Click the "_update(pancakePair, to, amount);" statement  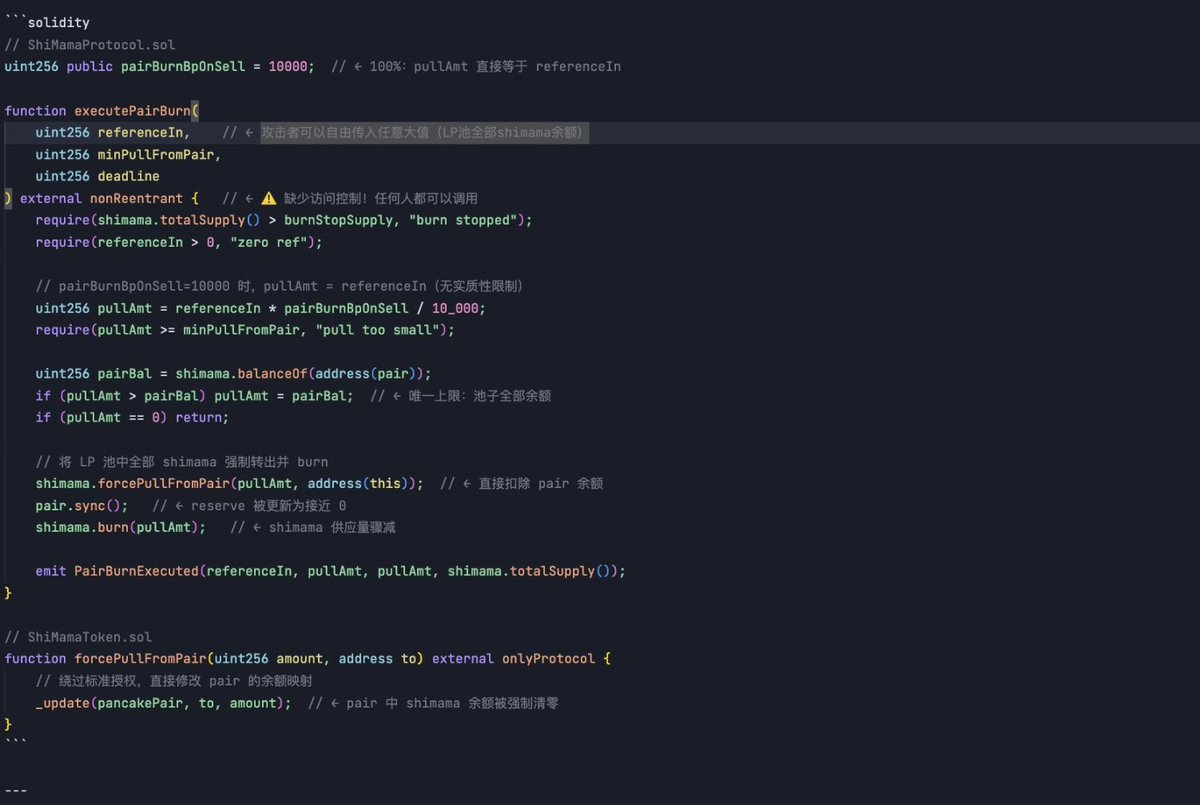click(163, 703)
